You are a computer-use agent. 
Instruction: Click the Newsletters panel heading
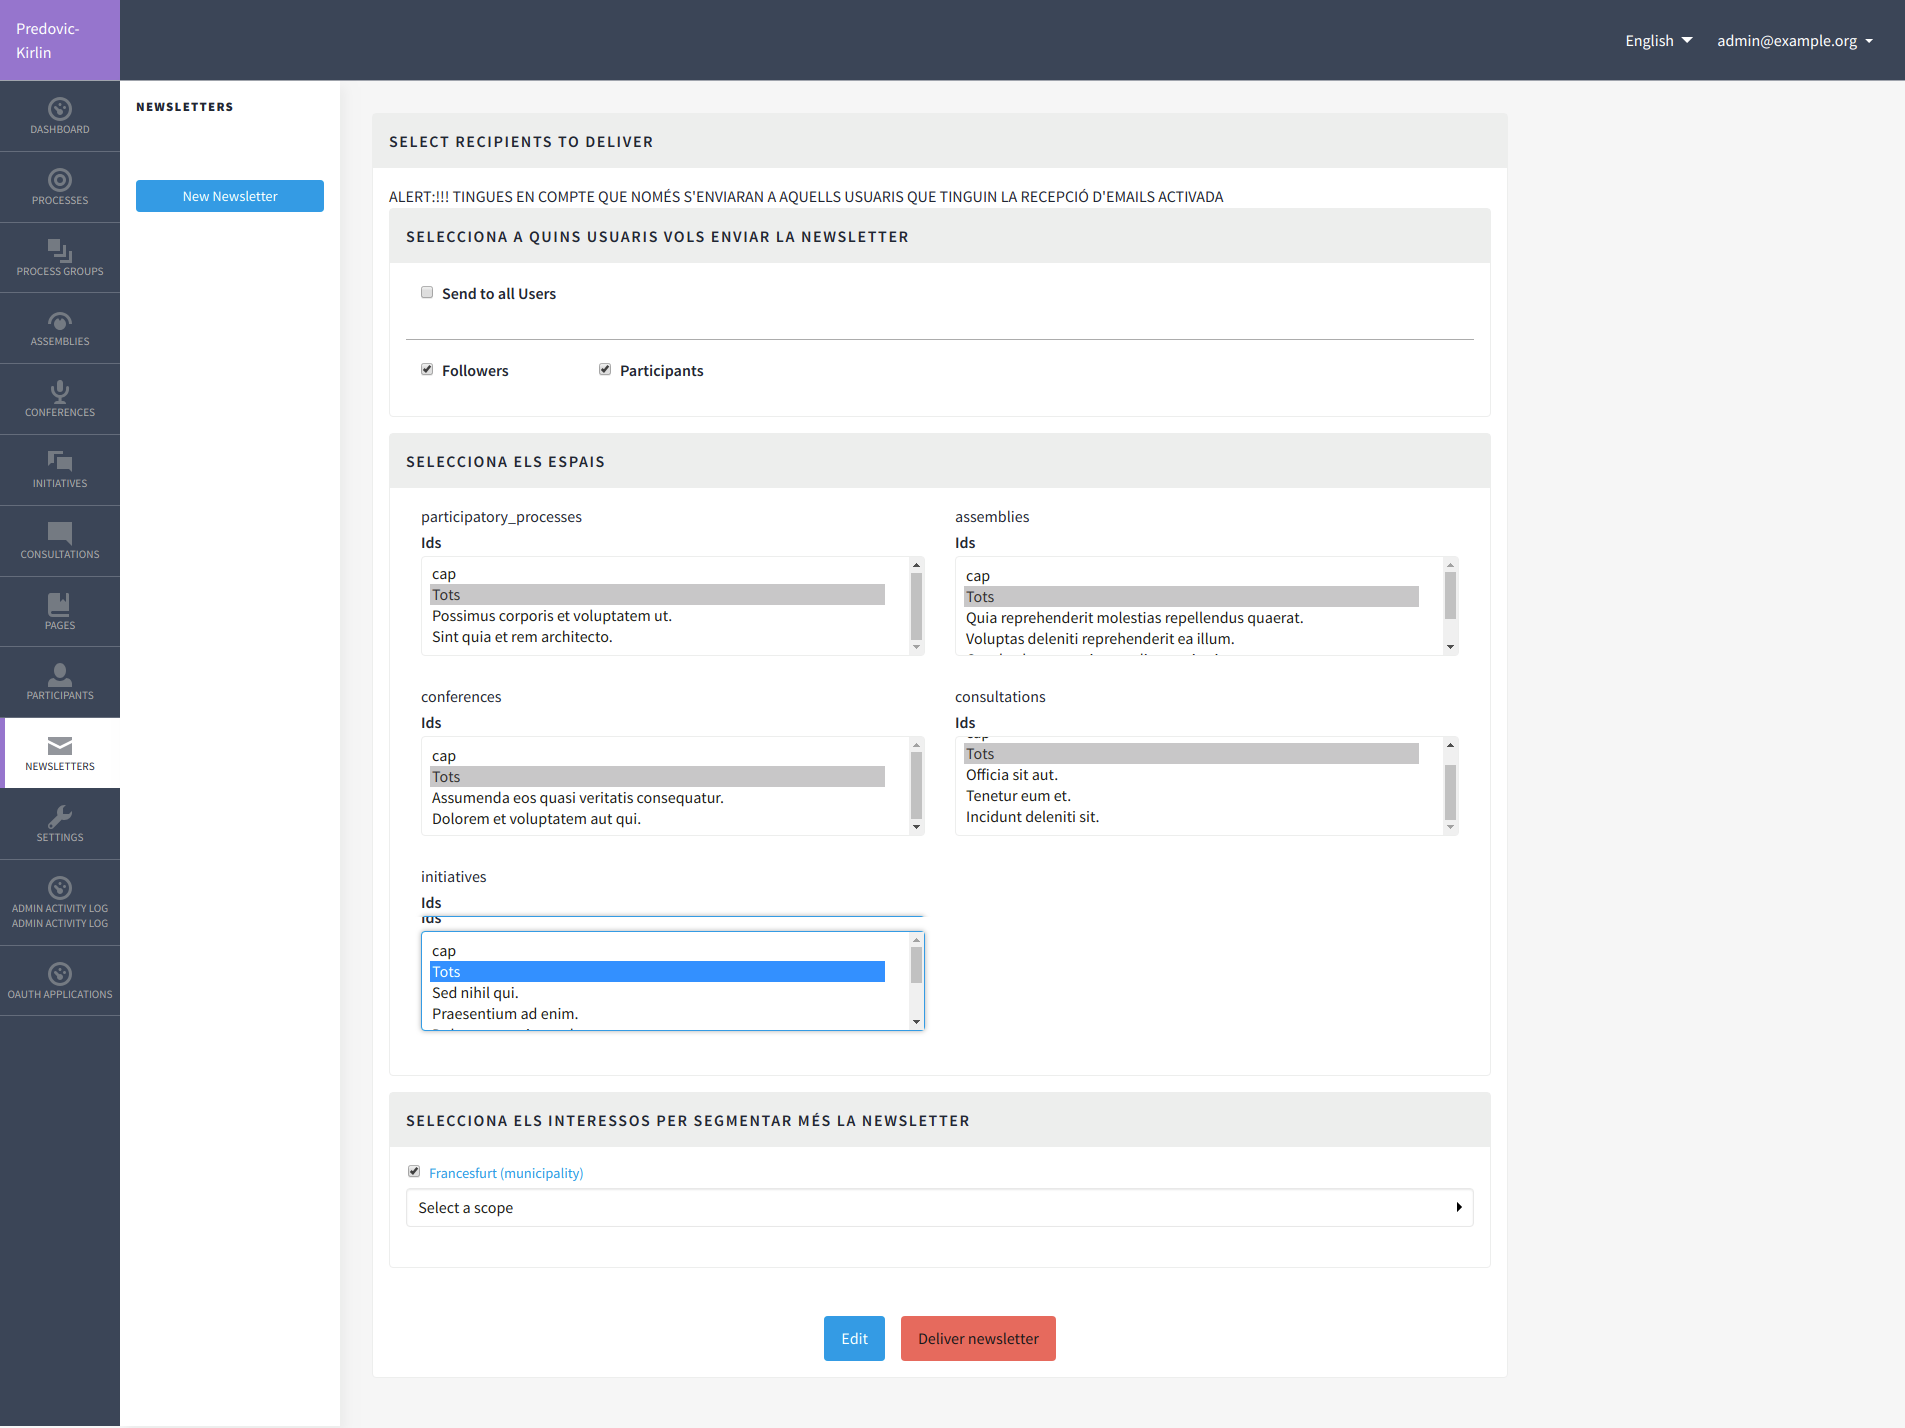pyautogui.click(x=185, y=107)
